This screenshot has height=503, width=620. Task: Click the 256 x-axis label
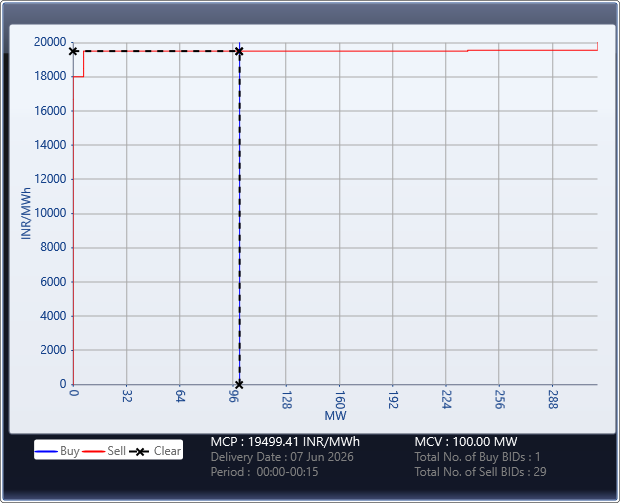click(499, 400)
